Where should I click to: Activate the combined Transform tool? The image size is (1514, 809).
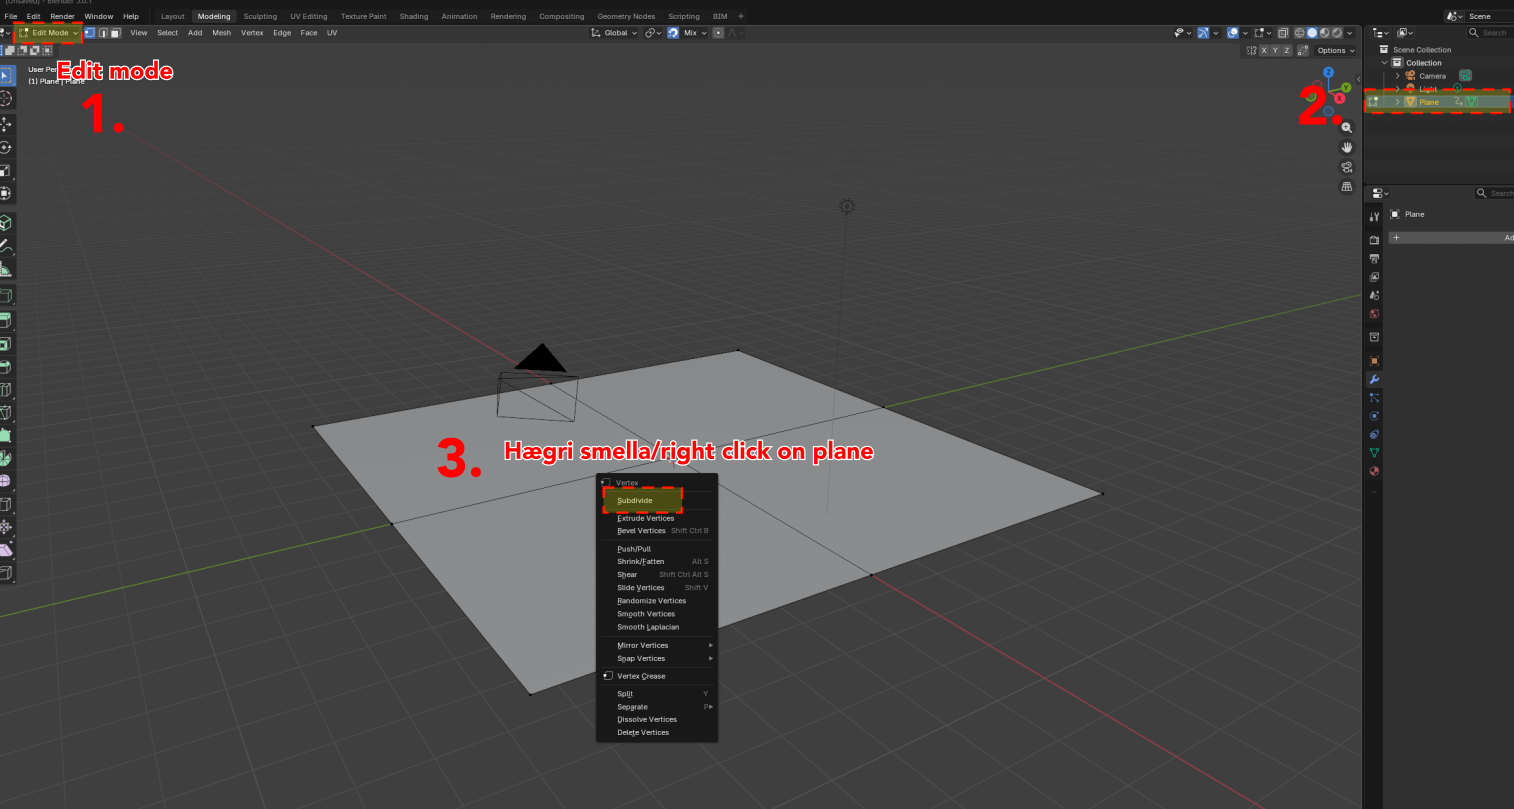pyautogui.click(x=5, y=193)
